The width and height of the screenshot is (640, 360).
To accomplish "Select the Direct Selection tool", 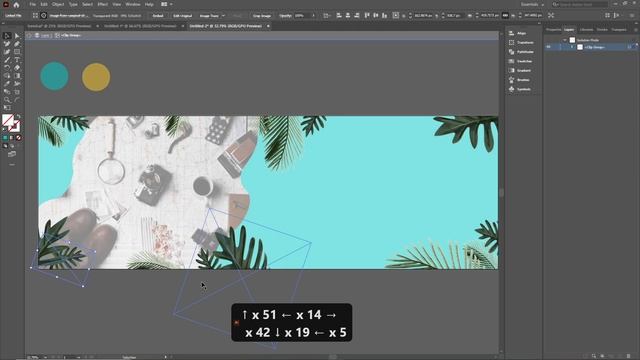I will pos(17,36).
